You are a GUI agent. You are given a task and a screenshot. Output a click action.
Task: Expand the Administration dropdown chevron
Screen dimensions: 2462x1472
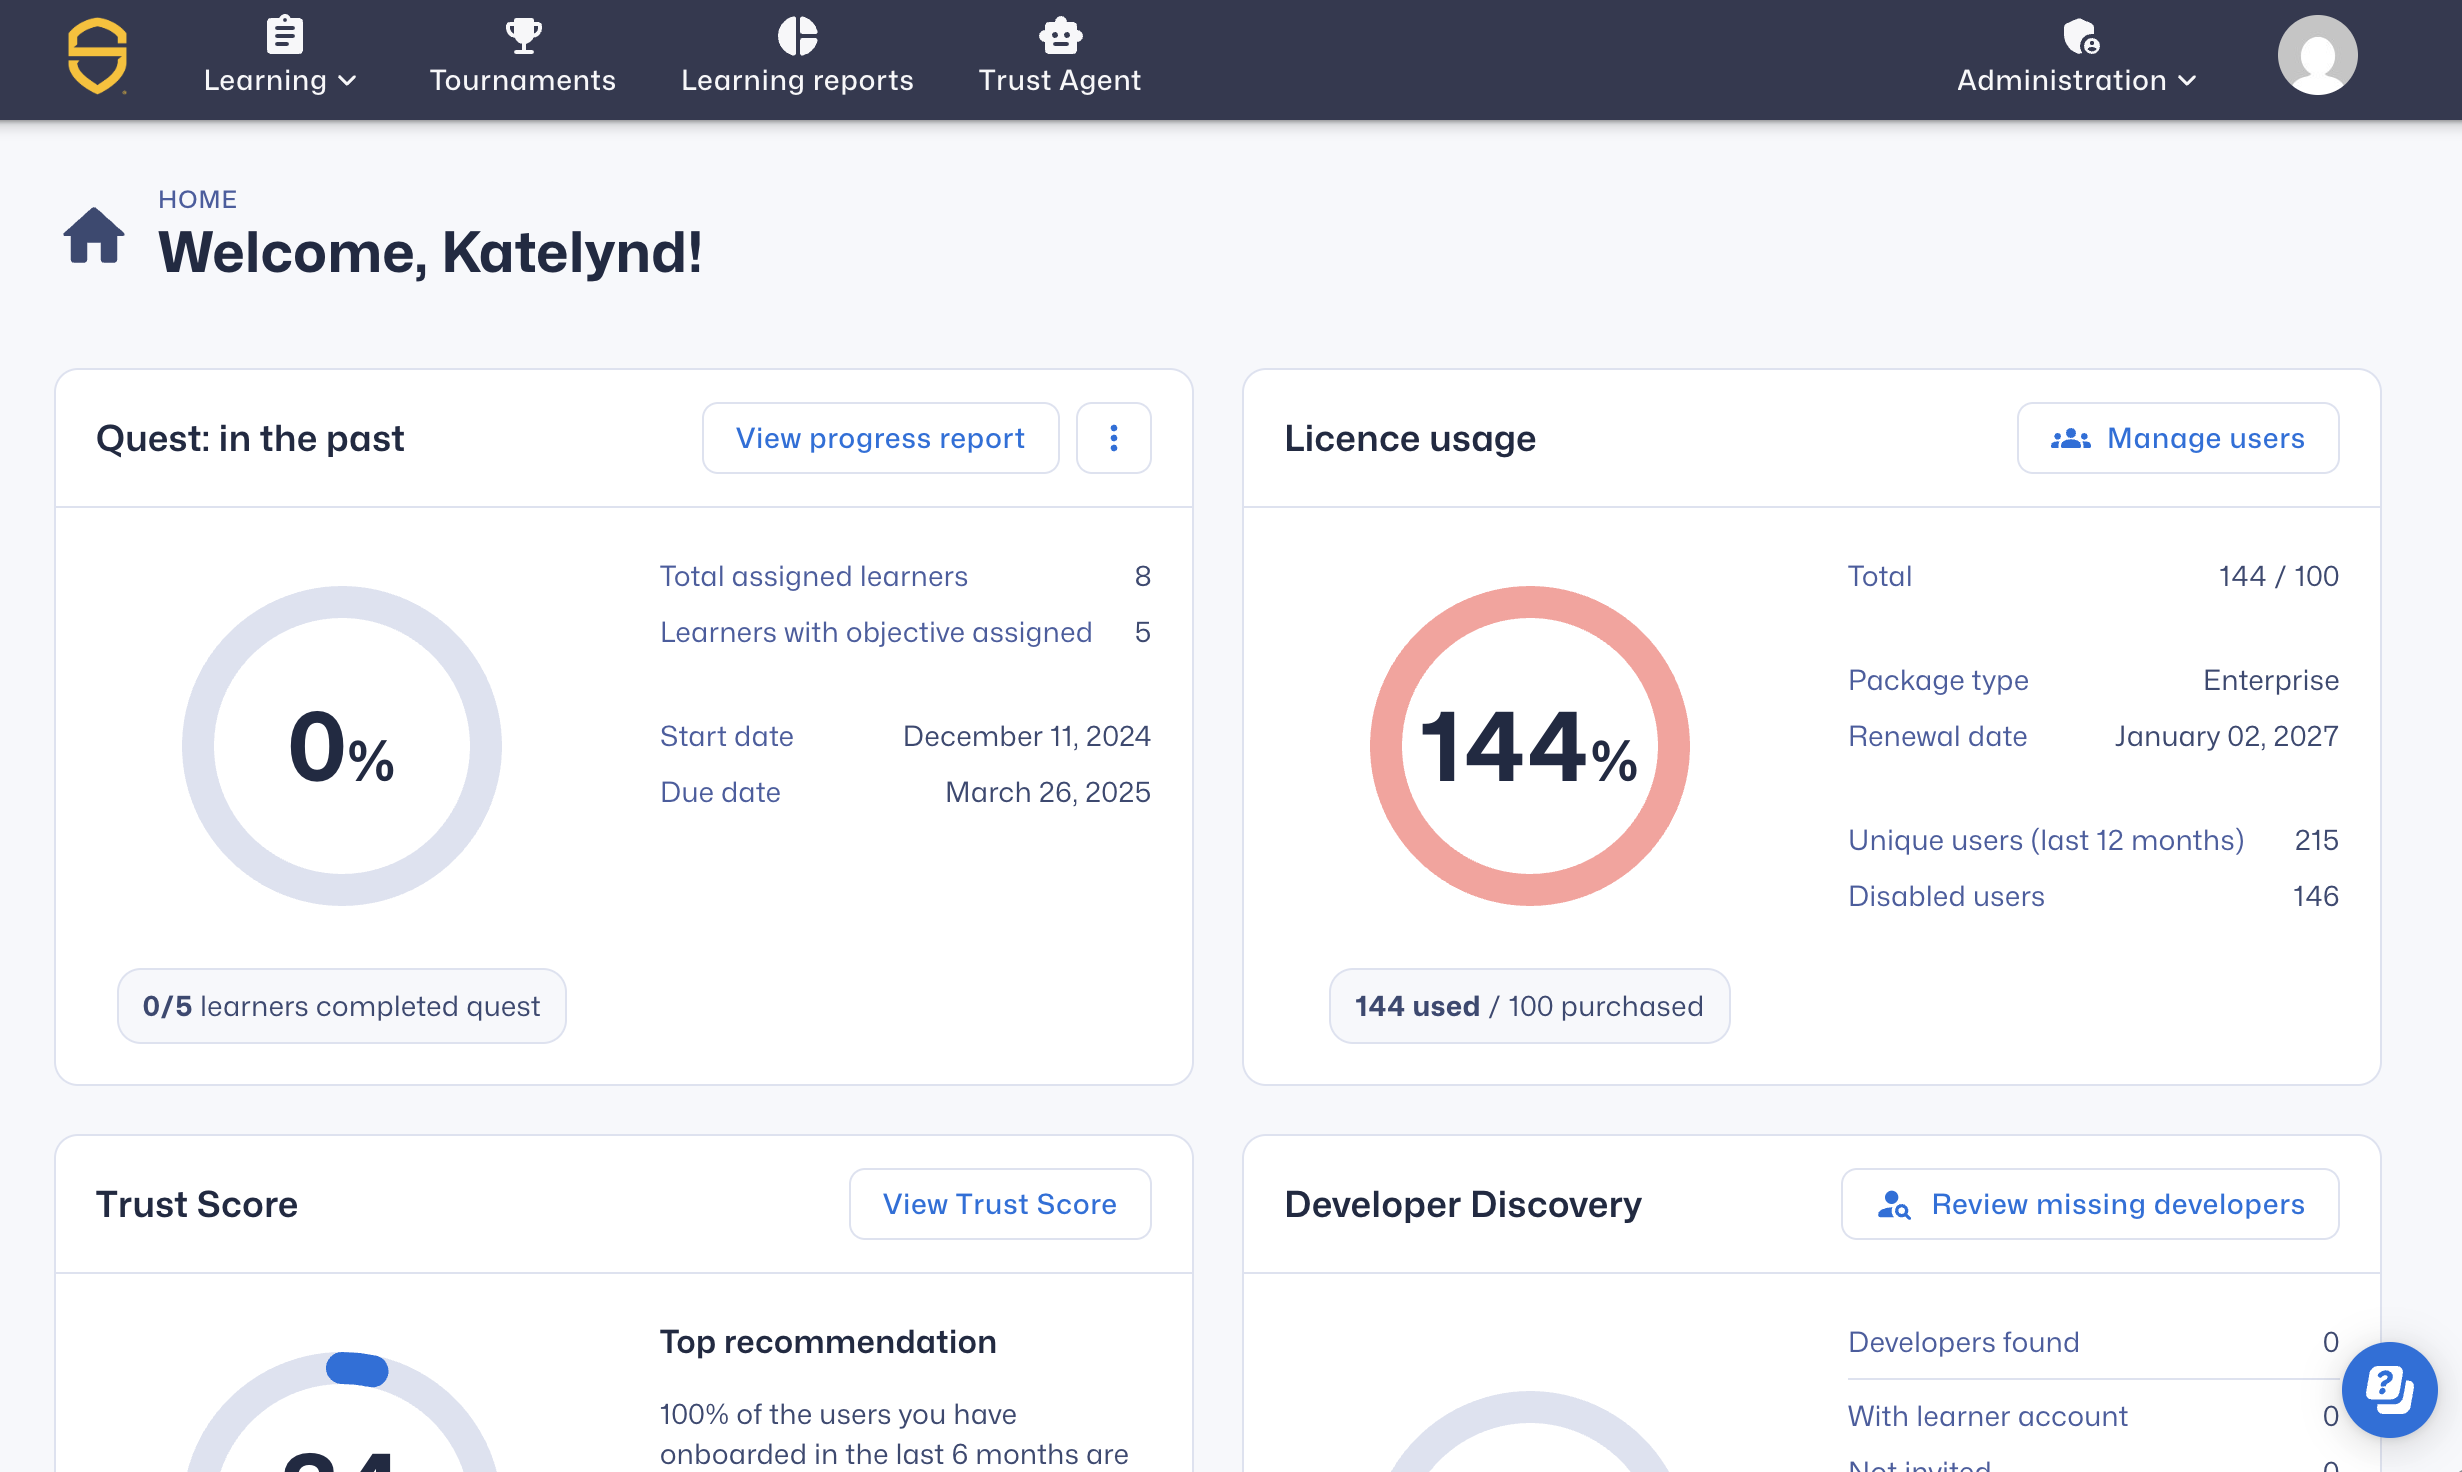[2188, 81]
